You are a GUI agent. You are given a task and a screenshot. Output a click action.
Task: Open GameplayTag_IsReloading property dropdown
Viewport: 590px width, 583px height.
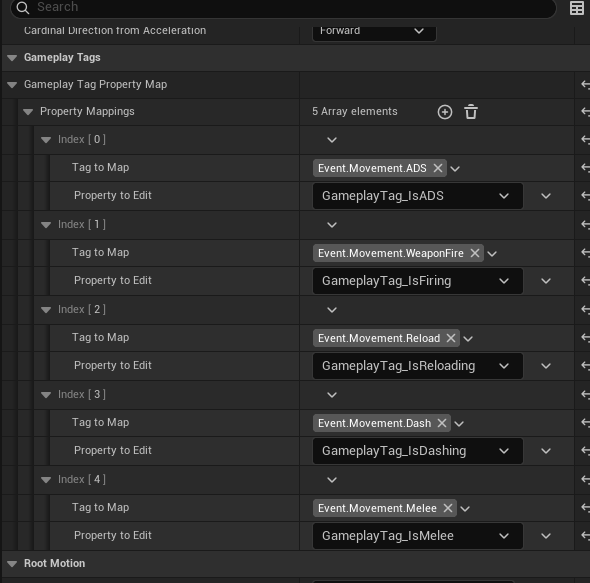[418, 366]
